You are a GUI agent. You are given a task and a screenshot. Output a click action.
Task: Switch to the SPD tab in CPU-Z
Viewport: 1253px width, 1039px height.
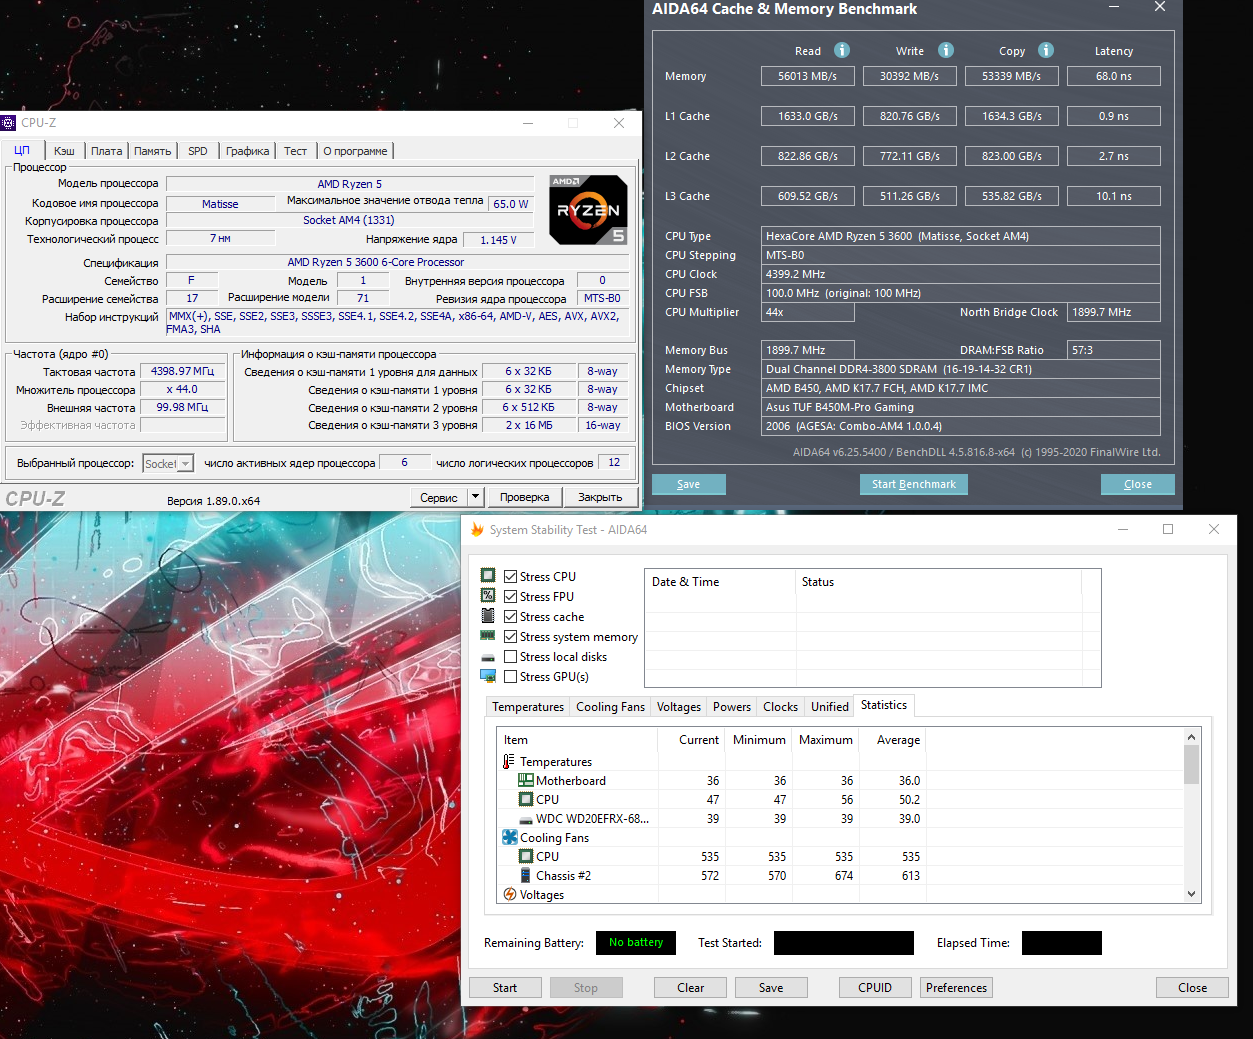click(x=198, y=151)
